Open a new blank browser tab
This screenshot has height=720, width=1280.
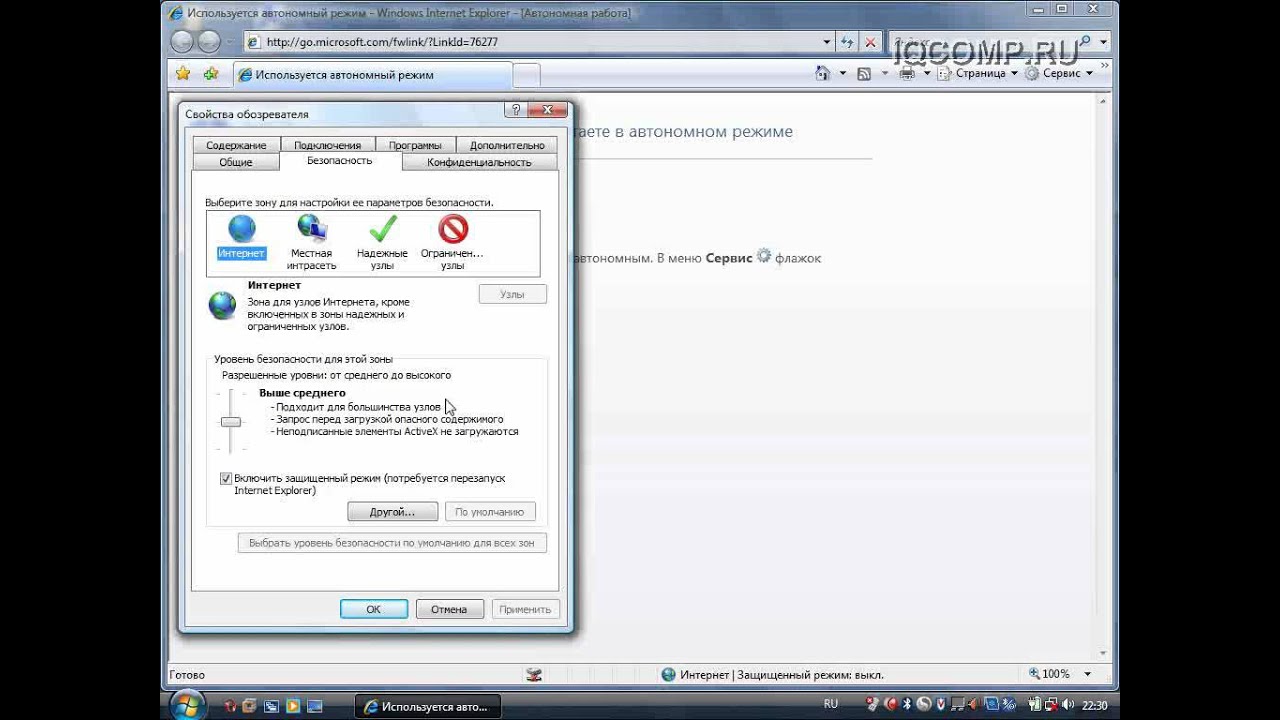pyautogui.click(x=526, y=75)
